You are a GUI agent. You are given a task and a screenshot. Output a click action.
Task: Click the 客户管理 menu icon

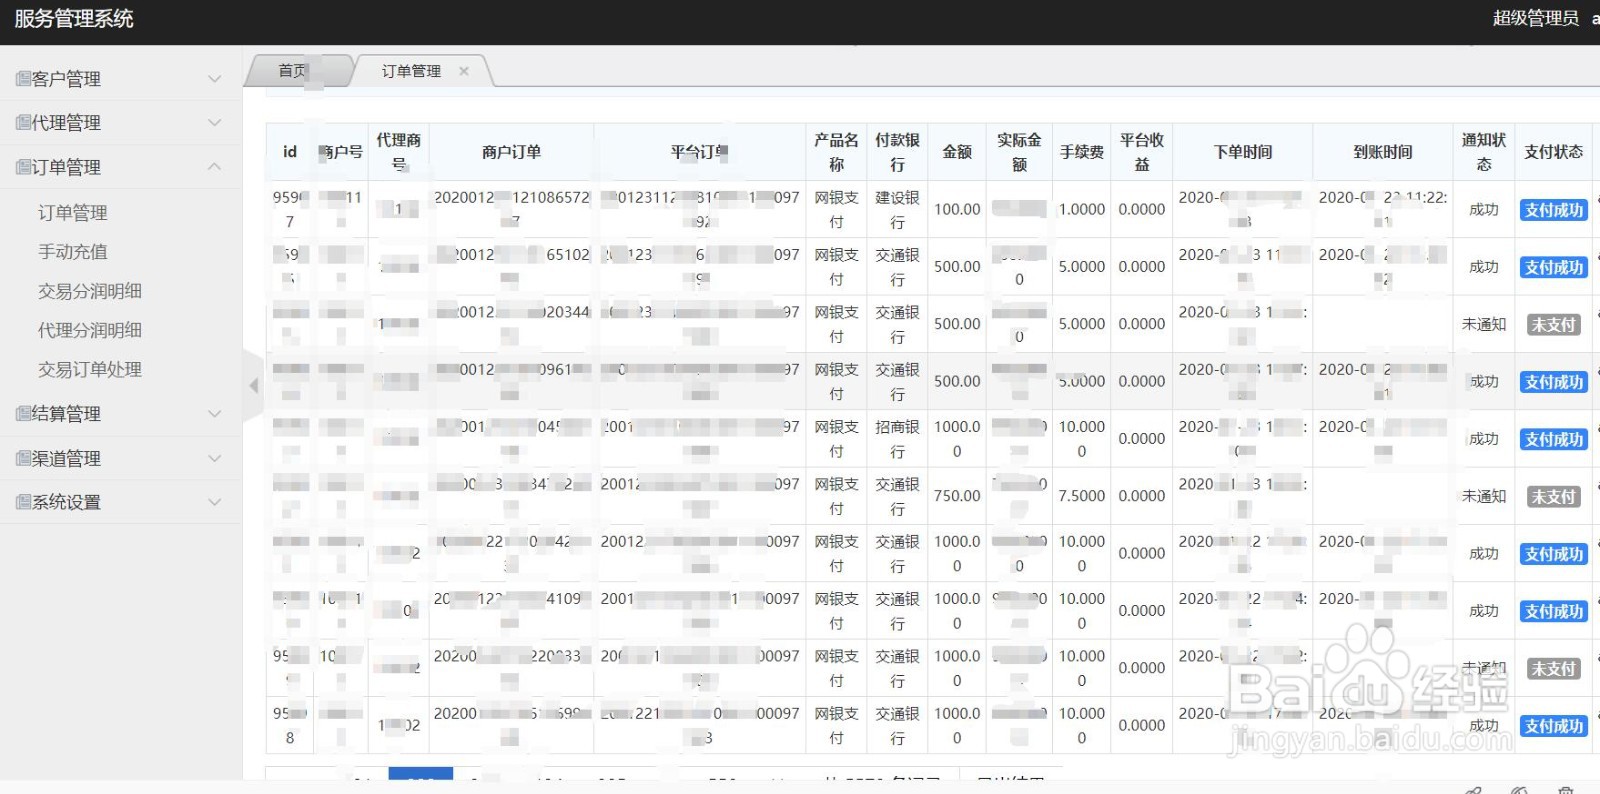tap(23, 79)
